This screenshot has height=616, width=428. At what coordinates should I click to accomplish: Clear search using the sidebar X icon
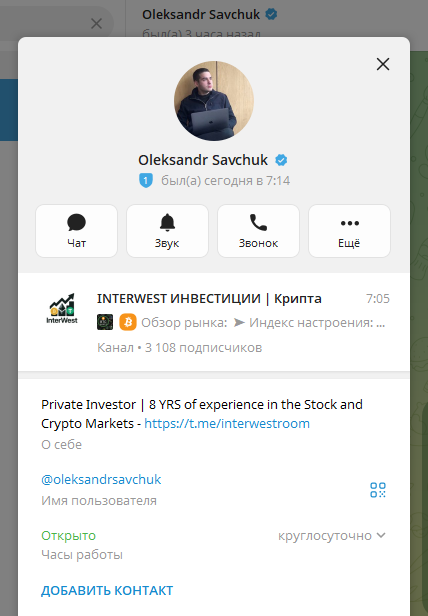[96, 23]
